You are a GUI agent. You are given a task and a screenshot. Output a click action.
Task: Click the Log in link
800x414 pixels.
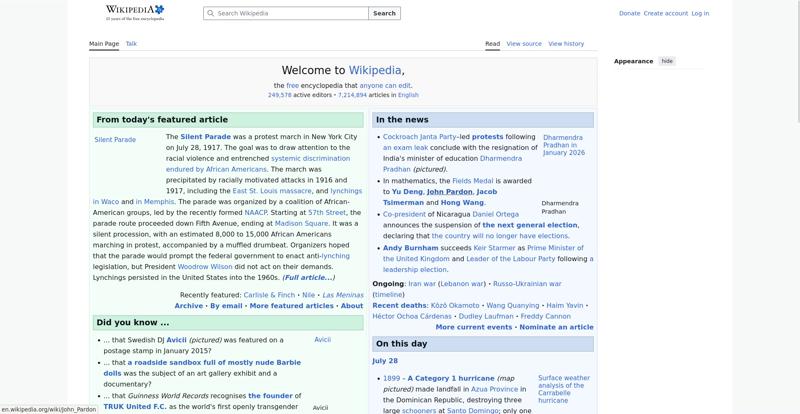(x=700, y=13)
